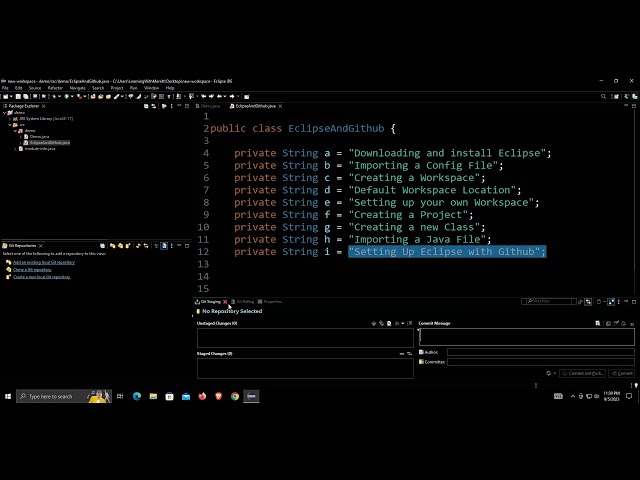Click the green Run toolbar button
The width and height of the screenshot is (640, 480).
coord(67,97)
